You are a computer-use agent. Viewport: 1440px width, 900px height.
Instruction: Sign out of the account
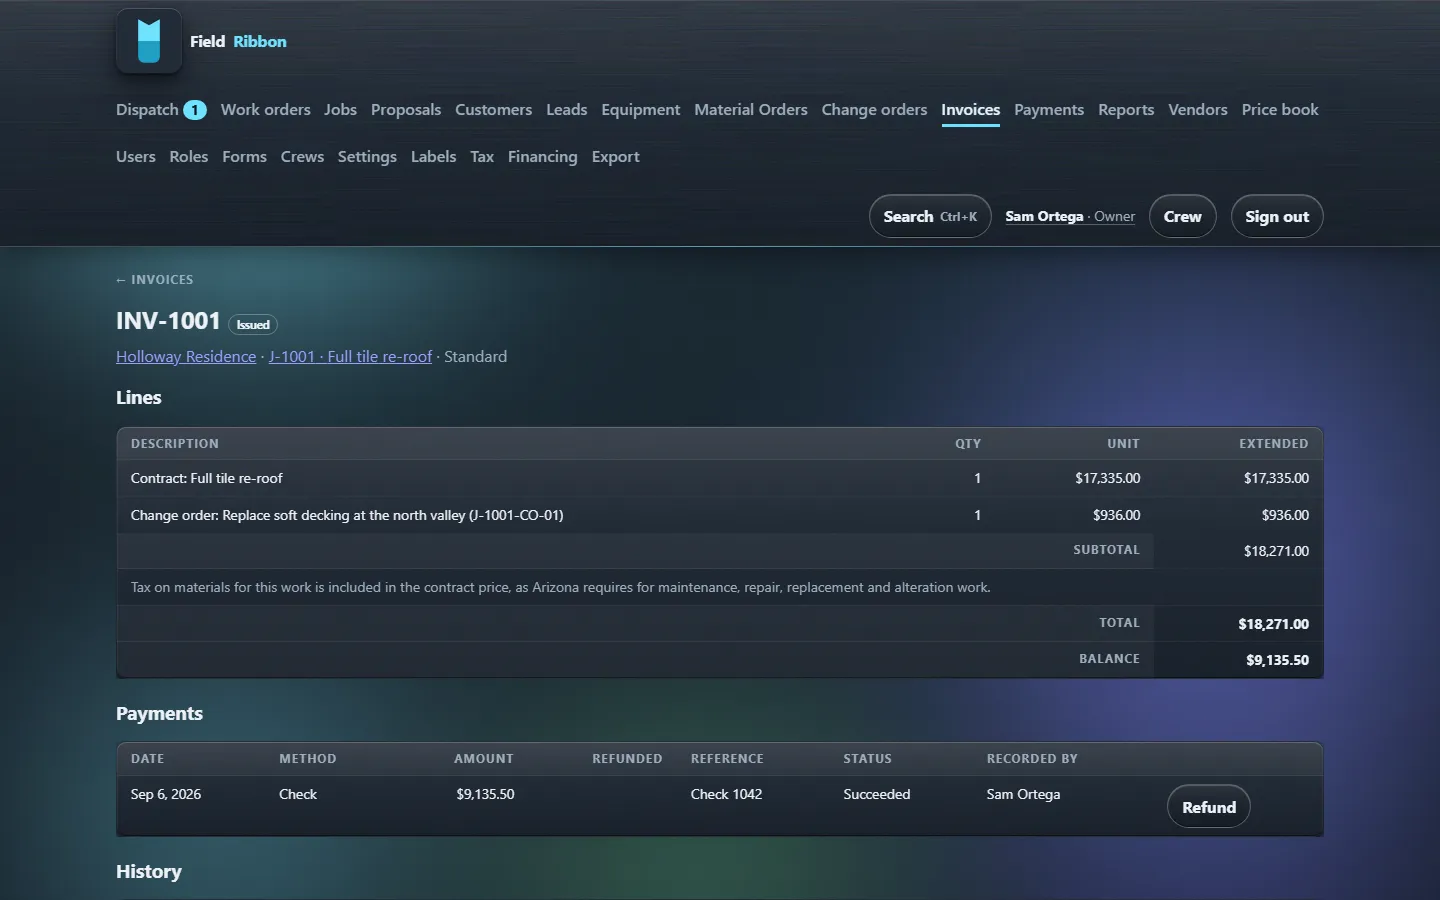point(1277,216)
